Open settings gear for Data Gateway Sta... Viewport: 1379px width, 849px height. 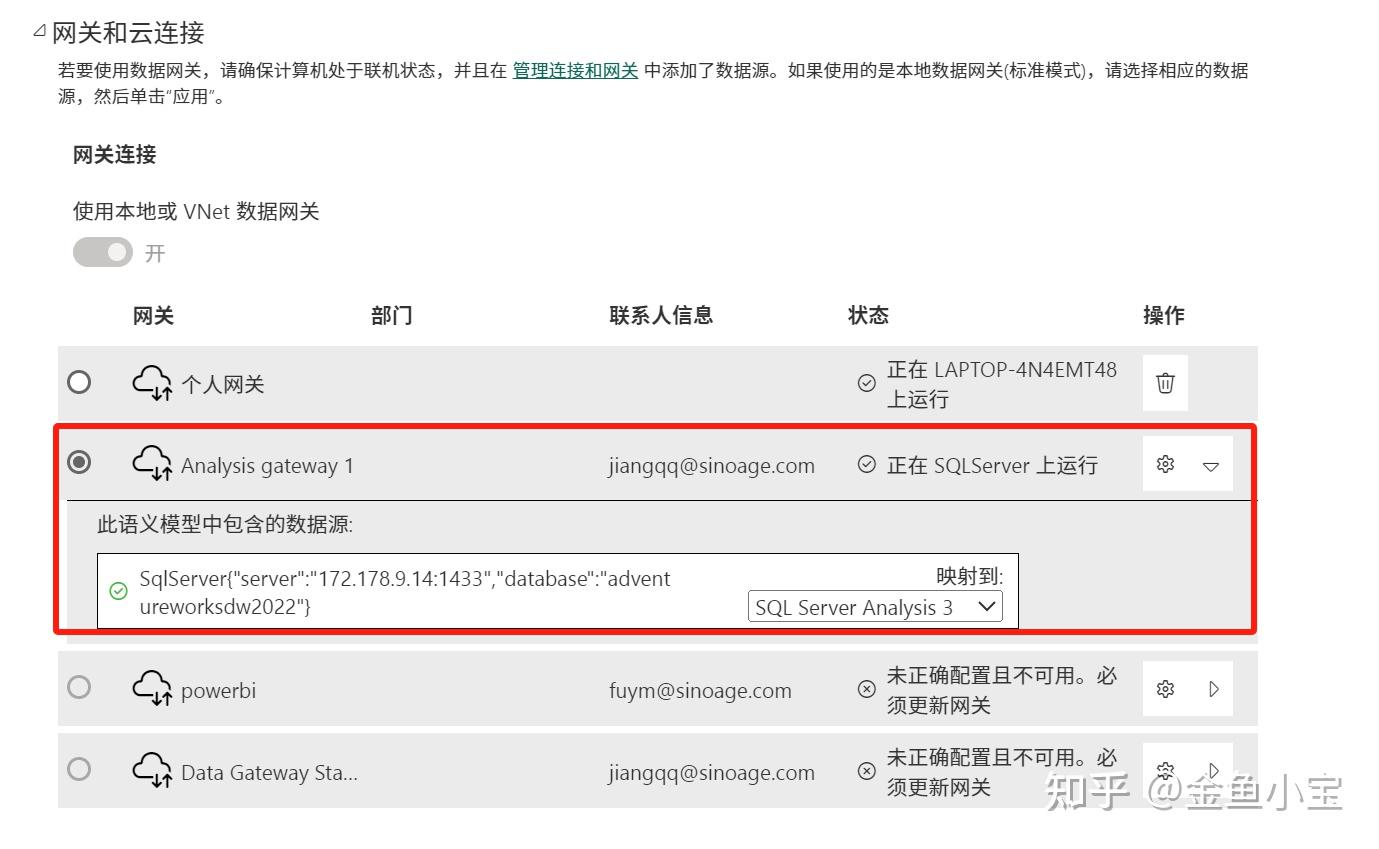pos(1164,770)
